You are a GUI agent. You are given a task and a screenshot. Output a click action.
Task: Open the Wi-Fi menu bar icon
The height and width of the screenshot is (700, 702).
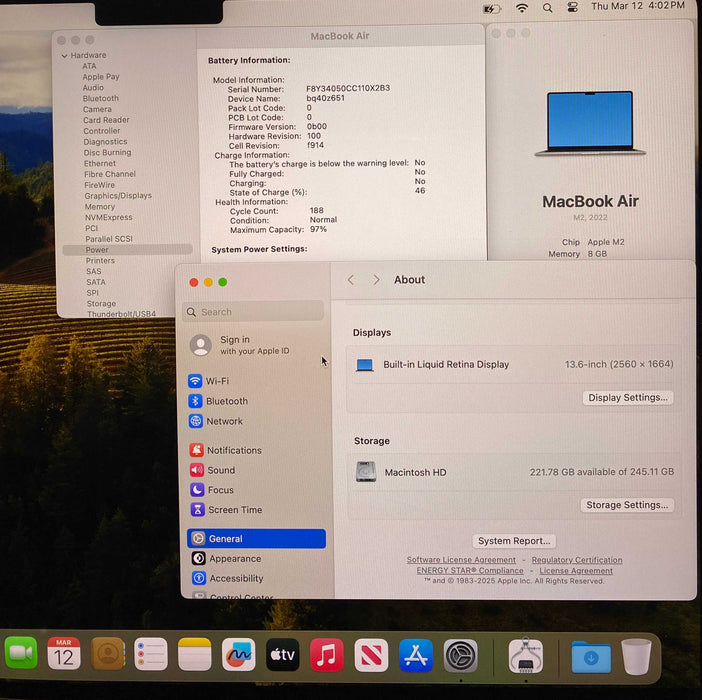[522, 8]
